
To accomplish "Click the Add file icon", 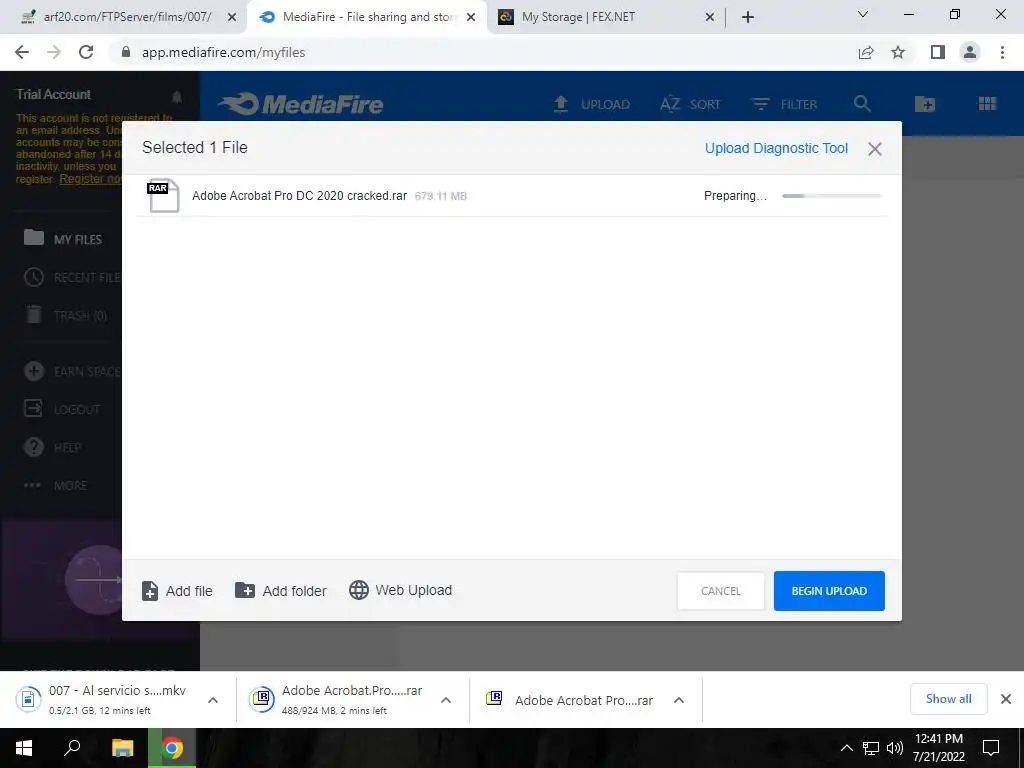I will [x=150, y=591].
